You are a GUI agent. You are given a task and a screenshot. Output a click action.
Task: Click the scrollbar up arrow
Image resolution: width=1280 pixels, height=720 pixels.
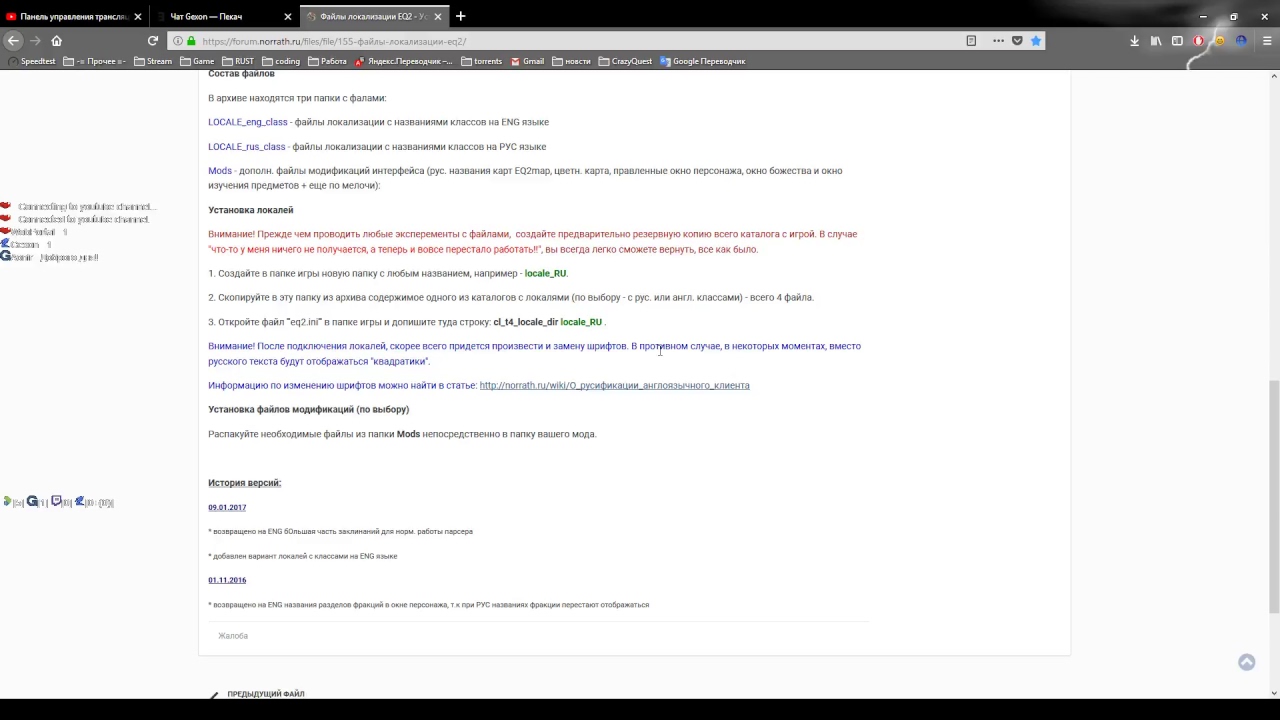coord(1274,76)
